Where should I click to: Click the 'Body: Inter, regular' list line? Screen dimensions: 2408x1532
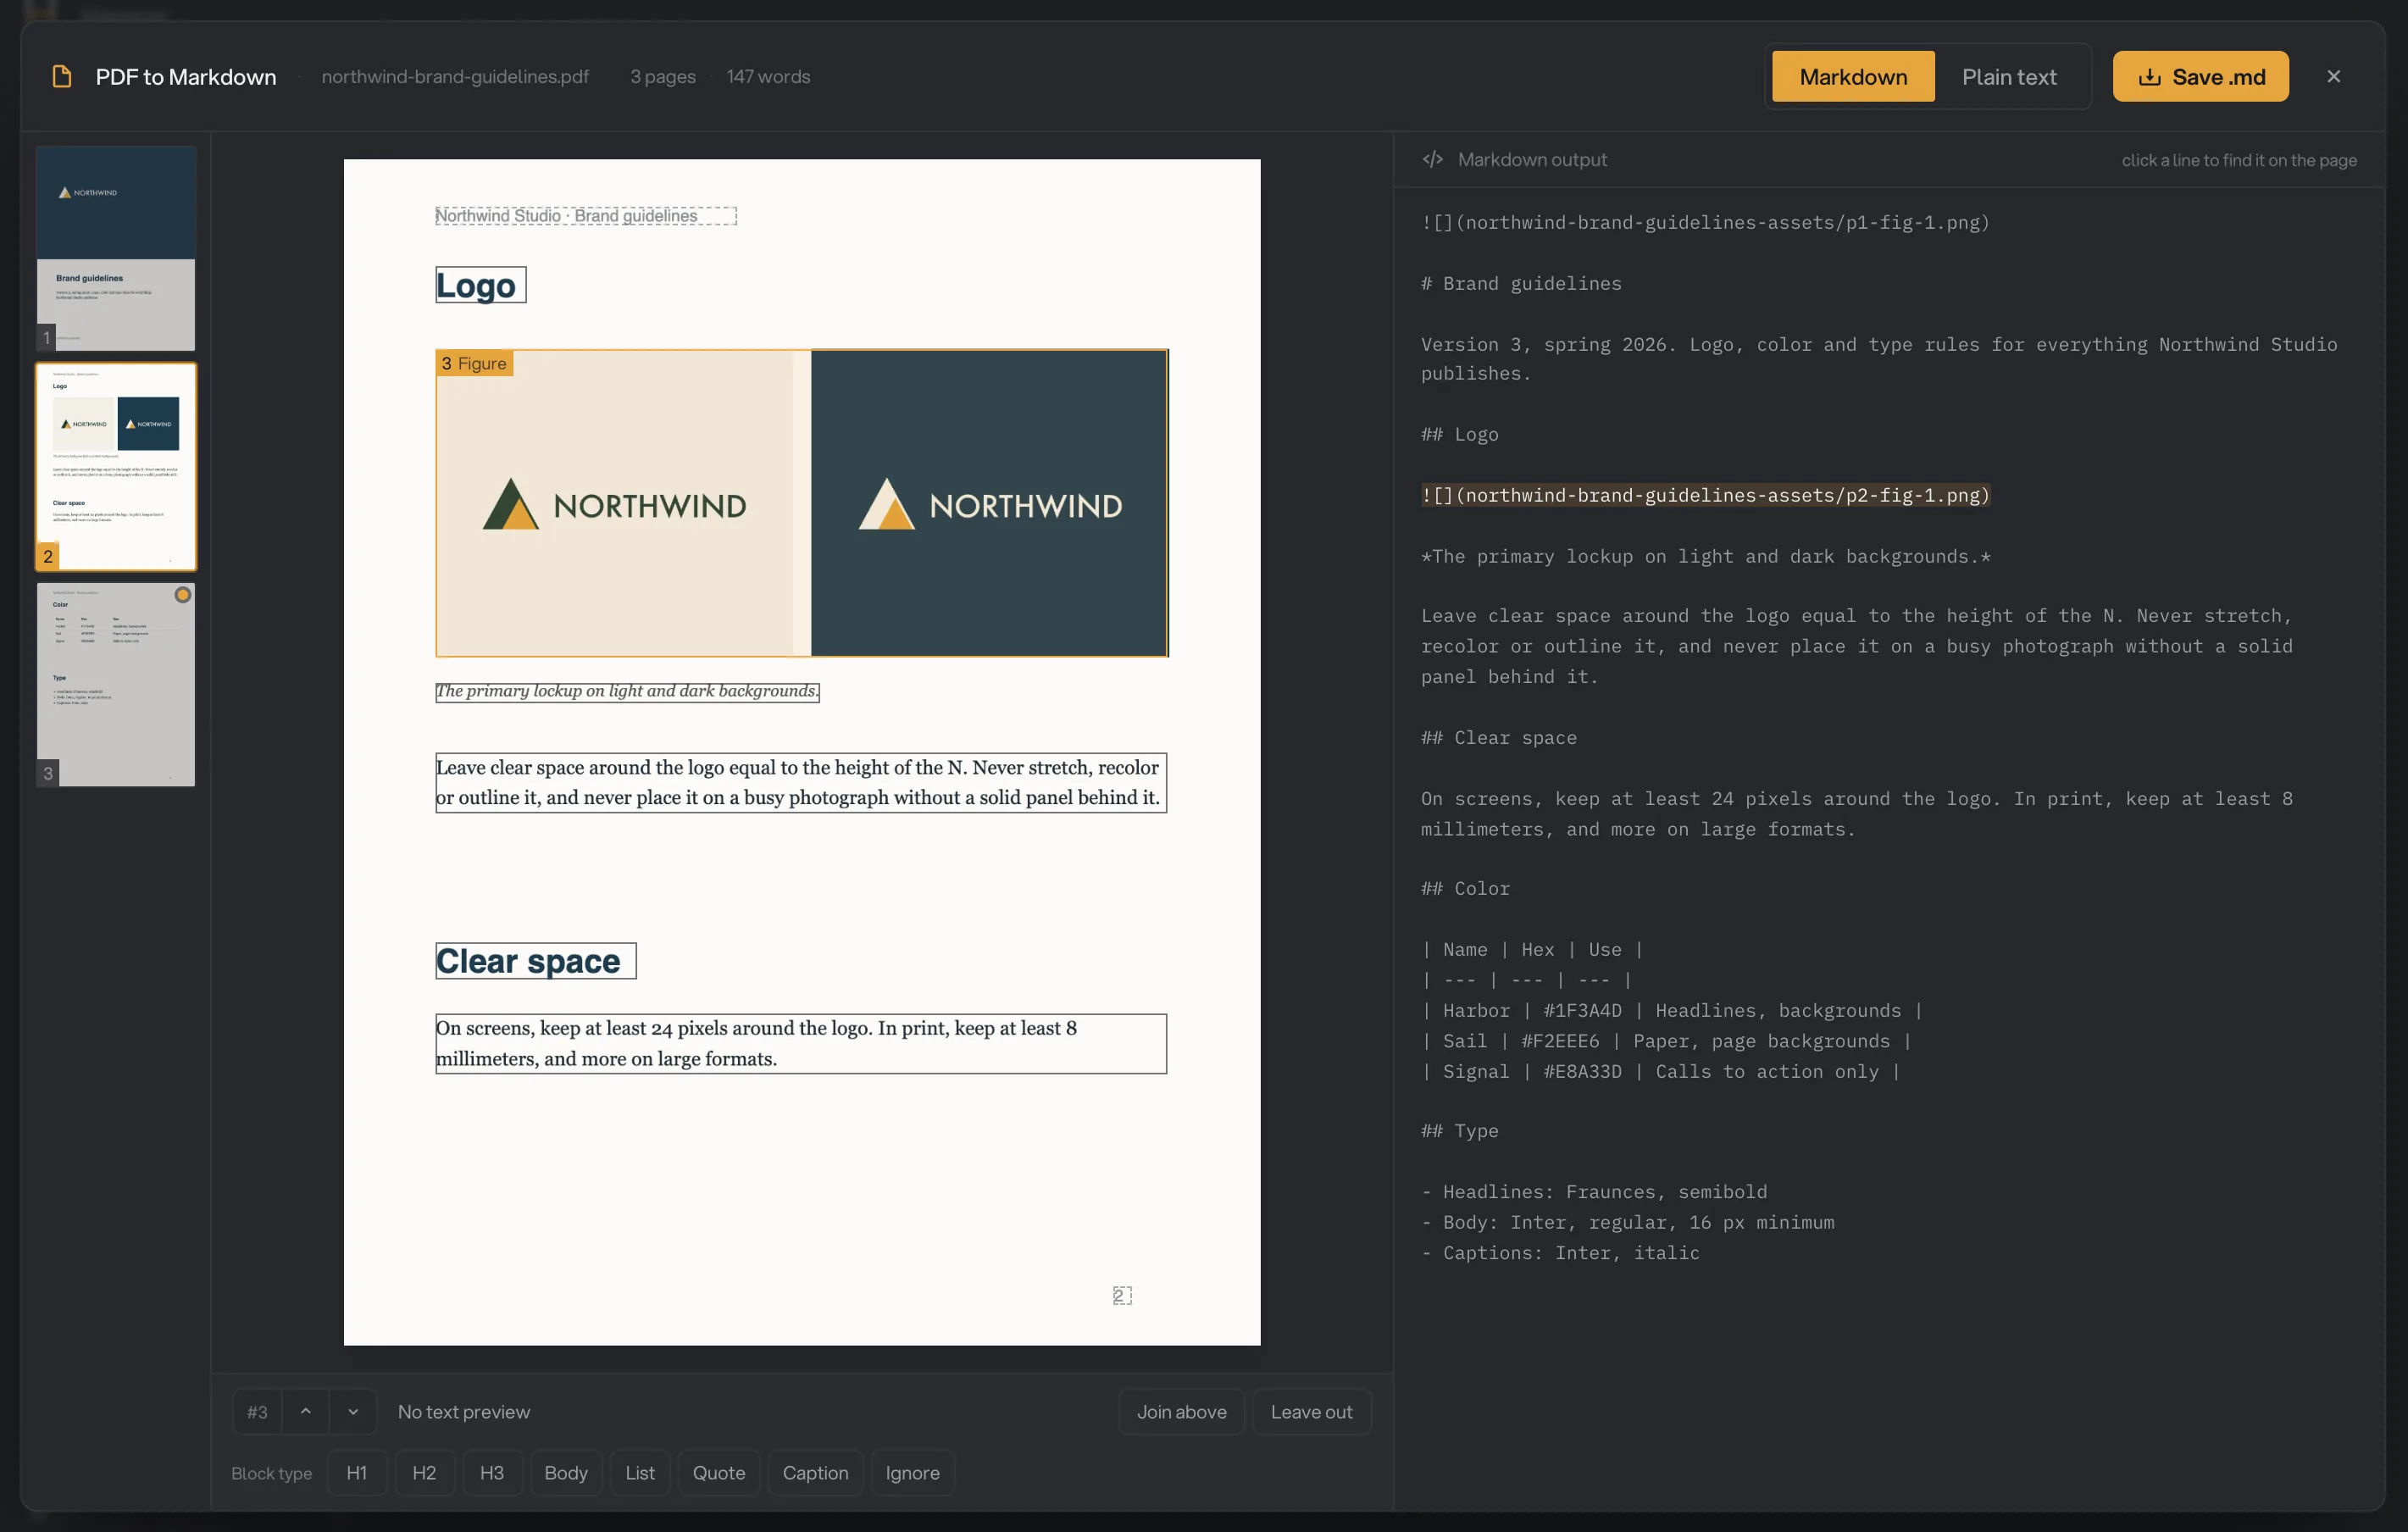click(x=1627, y=1223)
